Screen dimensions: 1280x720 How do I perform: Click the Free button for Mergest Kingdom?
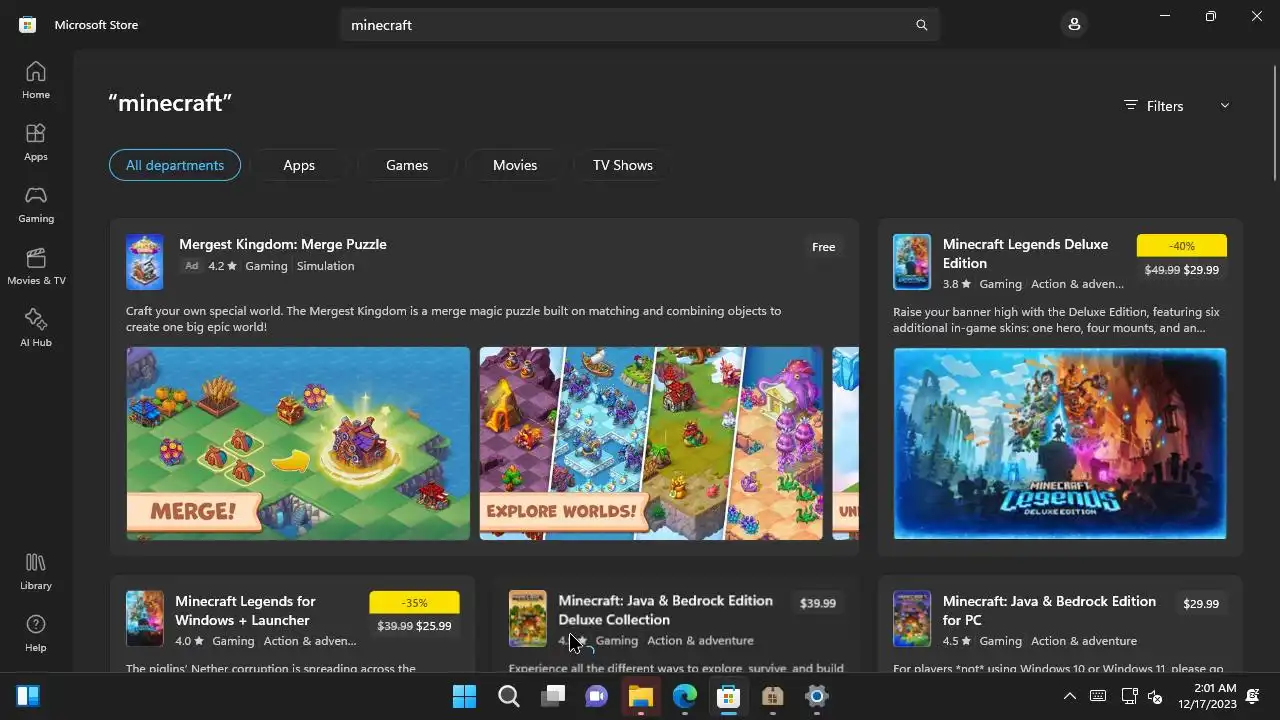[x=824, y=247]
